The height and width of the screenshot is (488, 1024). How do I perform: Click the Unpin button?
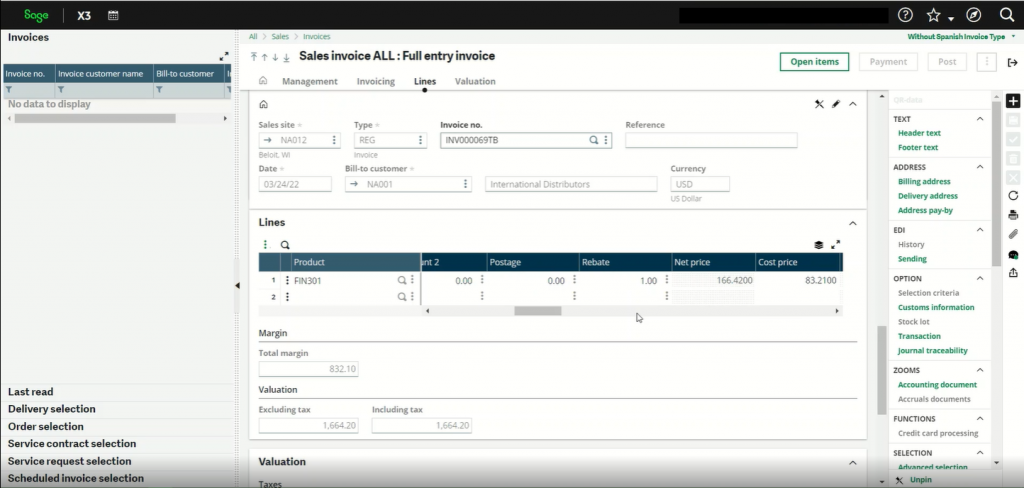pos(921,480)
